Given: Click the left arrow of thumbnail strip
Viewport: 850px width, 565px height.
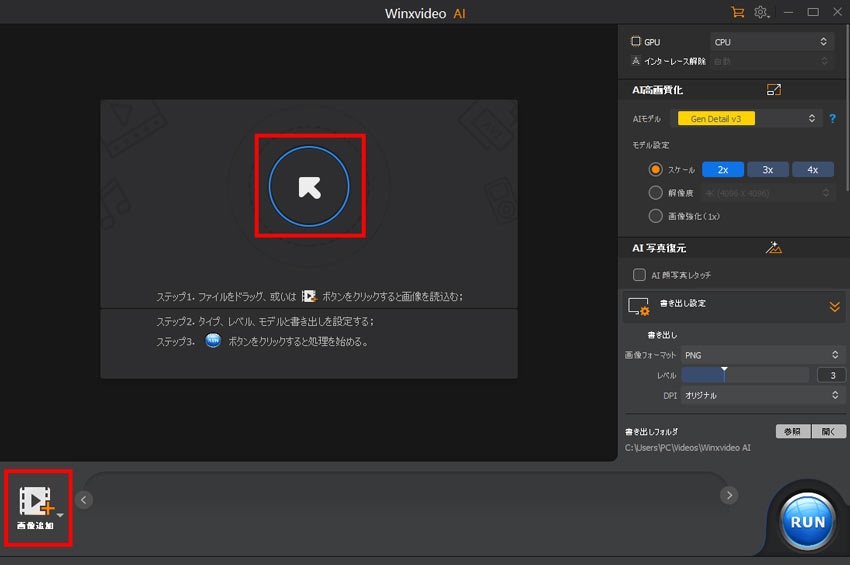Looking at the screenshot, I should (x=83, y=500).
